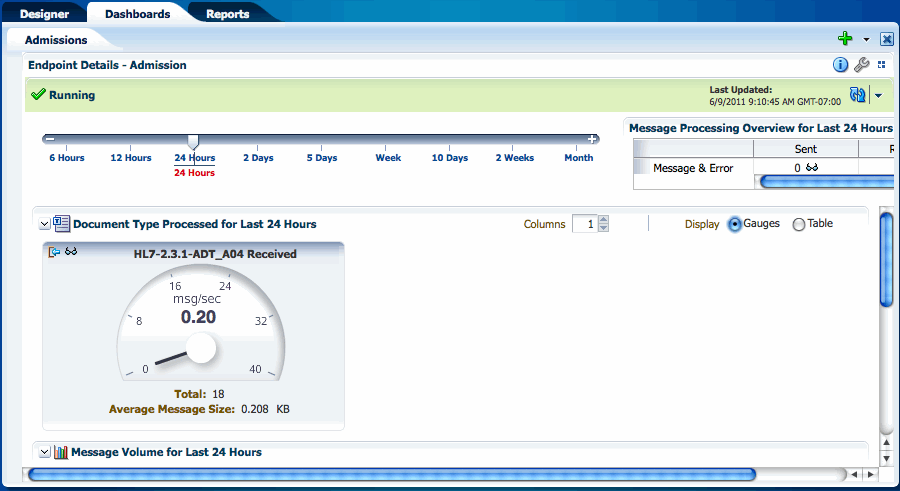Click the 0.20 msg/sec gauge value

pos(199,316)
